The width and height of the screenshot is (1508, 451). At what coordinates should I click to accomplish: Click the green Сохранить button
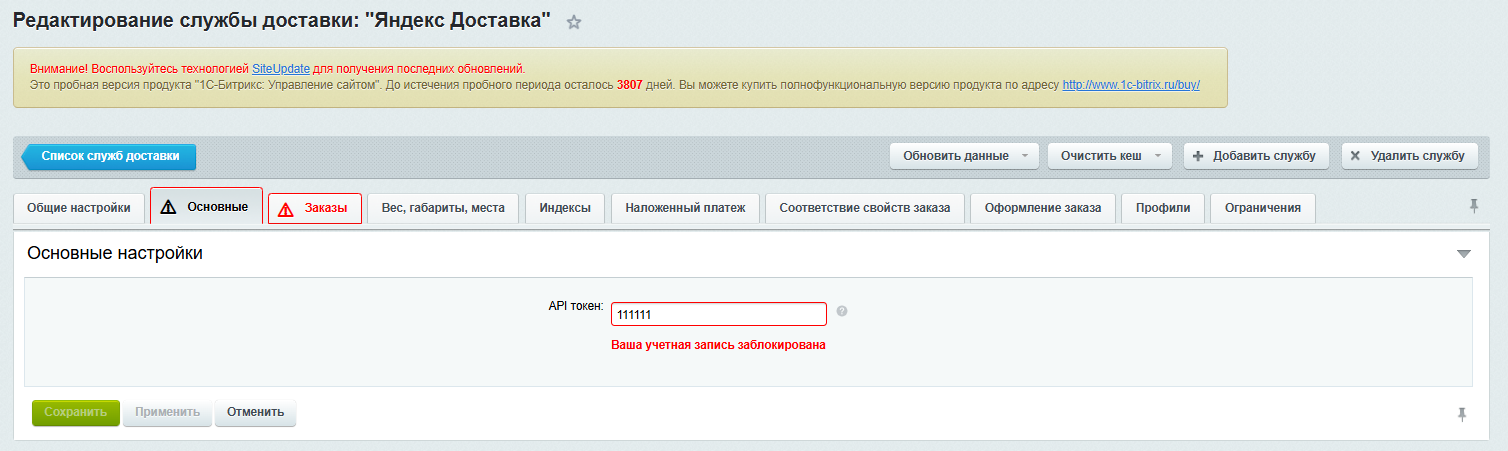(76, 413)
